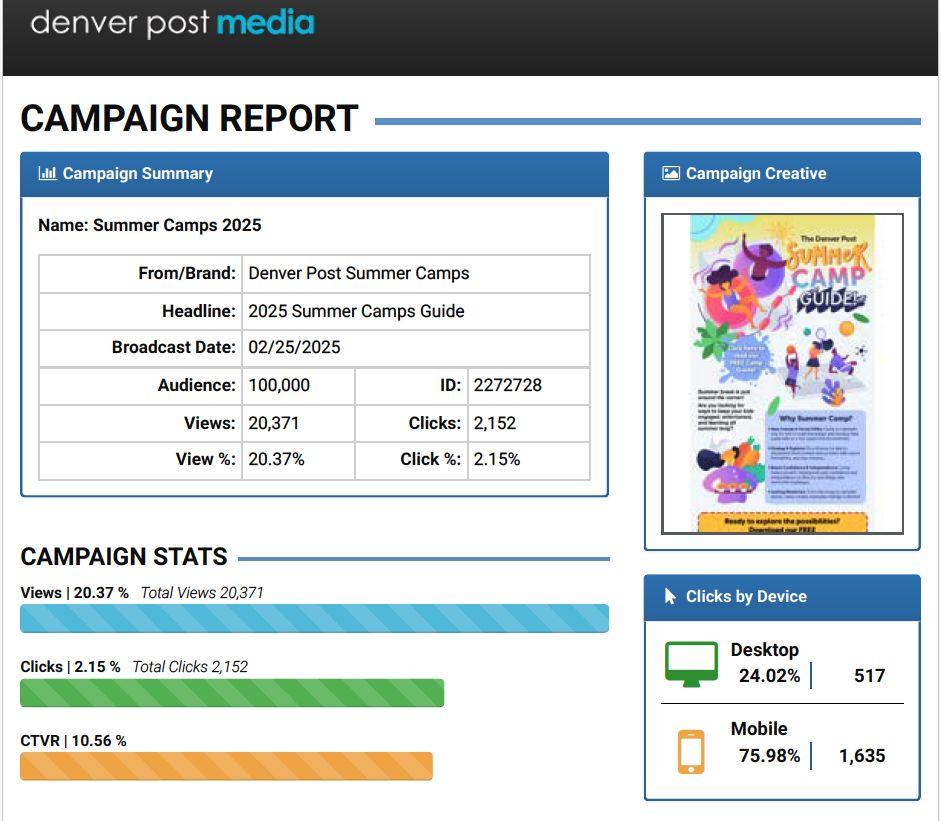The image size is (941, 821).
Task: Click the bar chart icon beside Campaign Summary
Action: coord(47,173)
